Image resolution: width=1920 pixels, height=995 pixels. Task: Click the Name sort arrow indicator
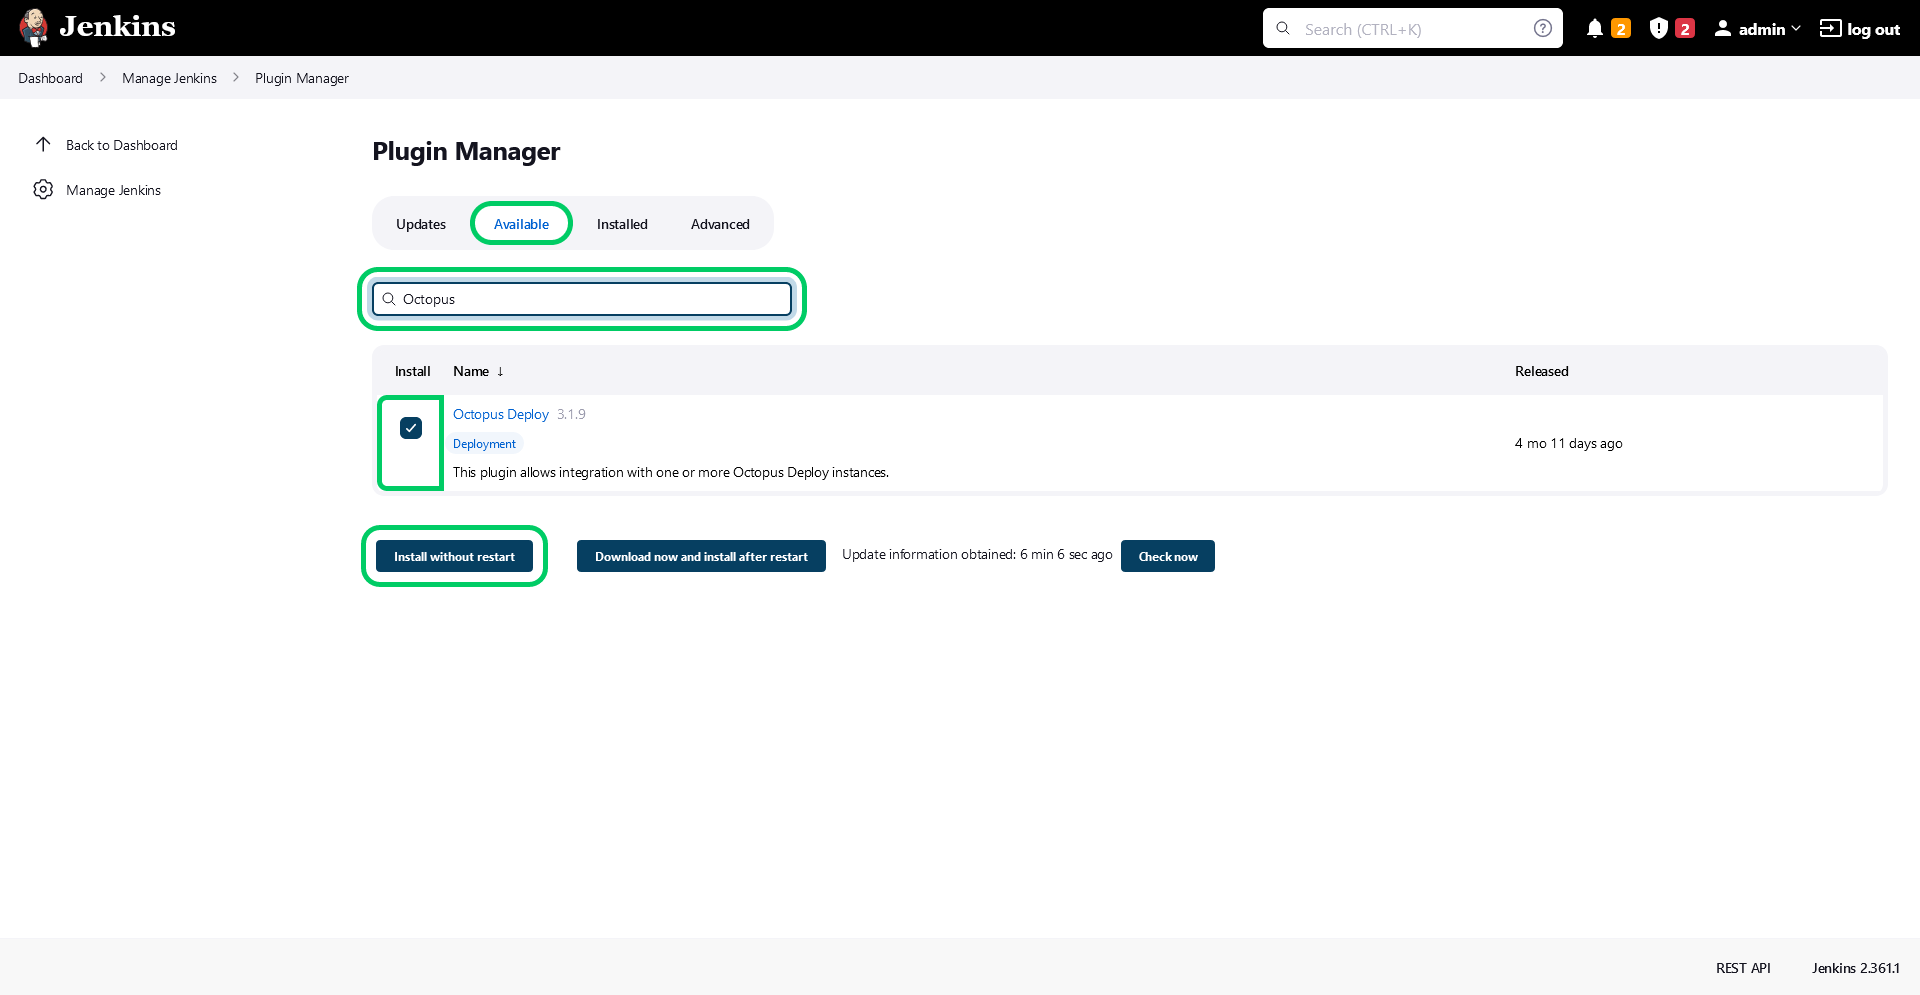click(500, 371)
